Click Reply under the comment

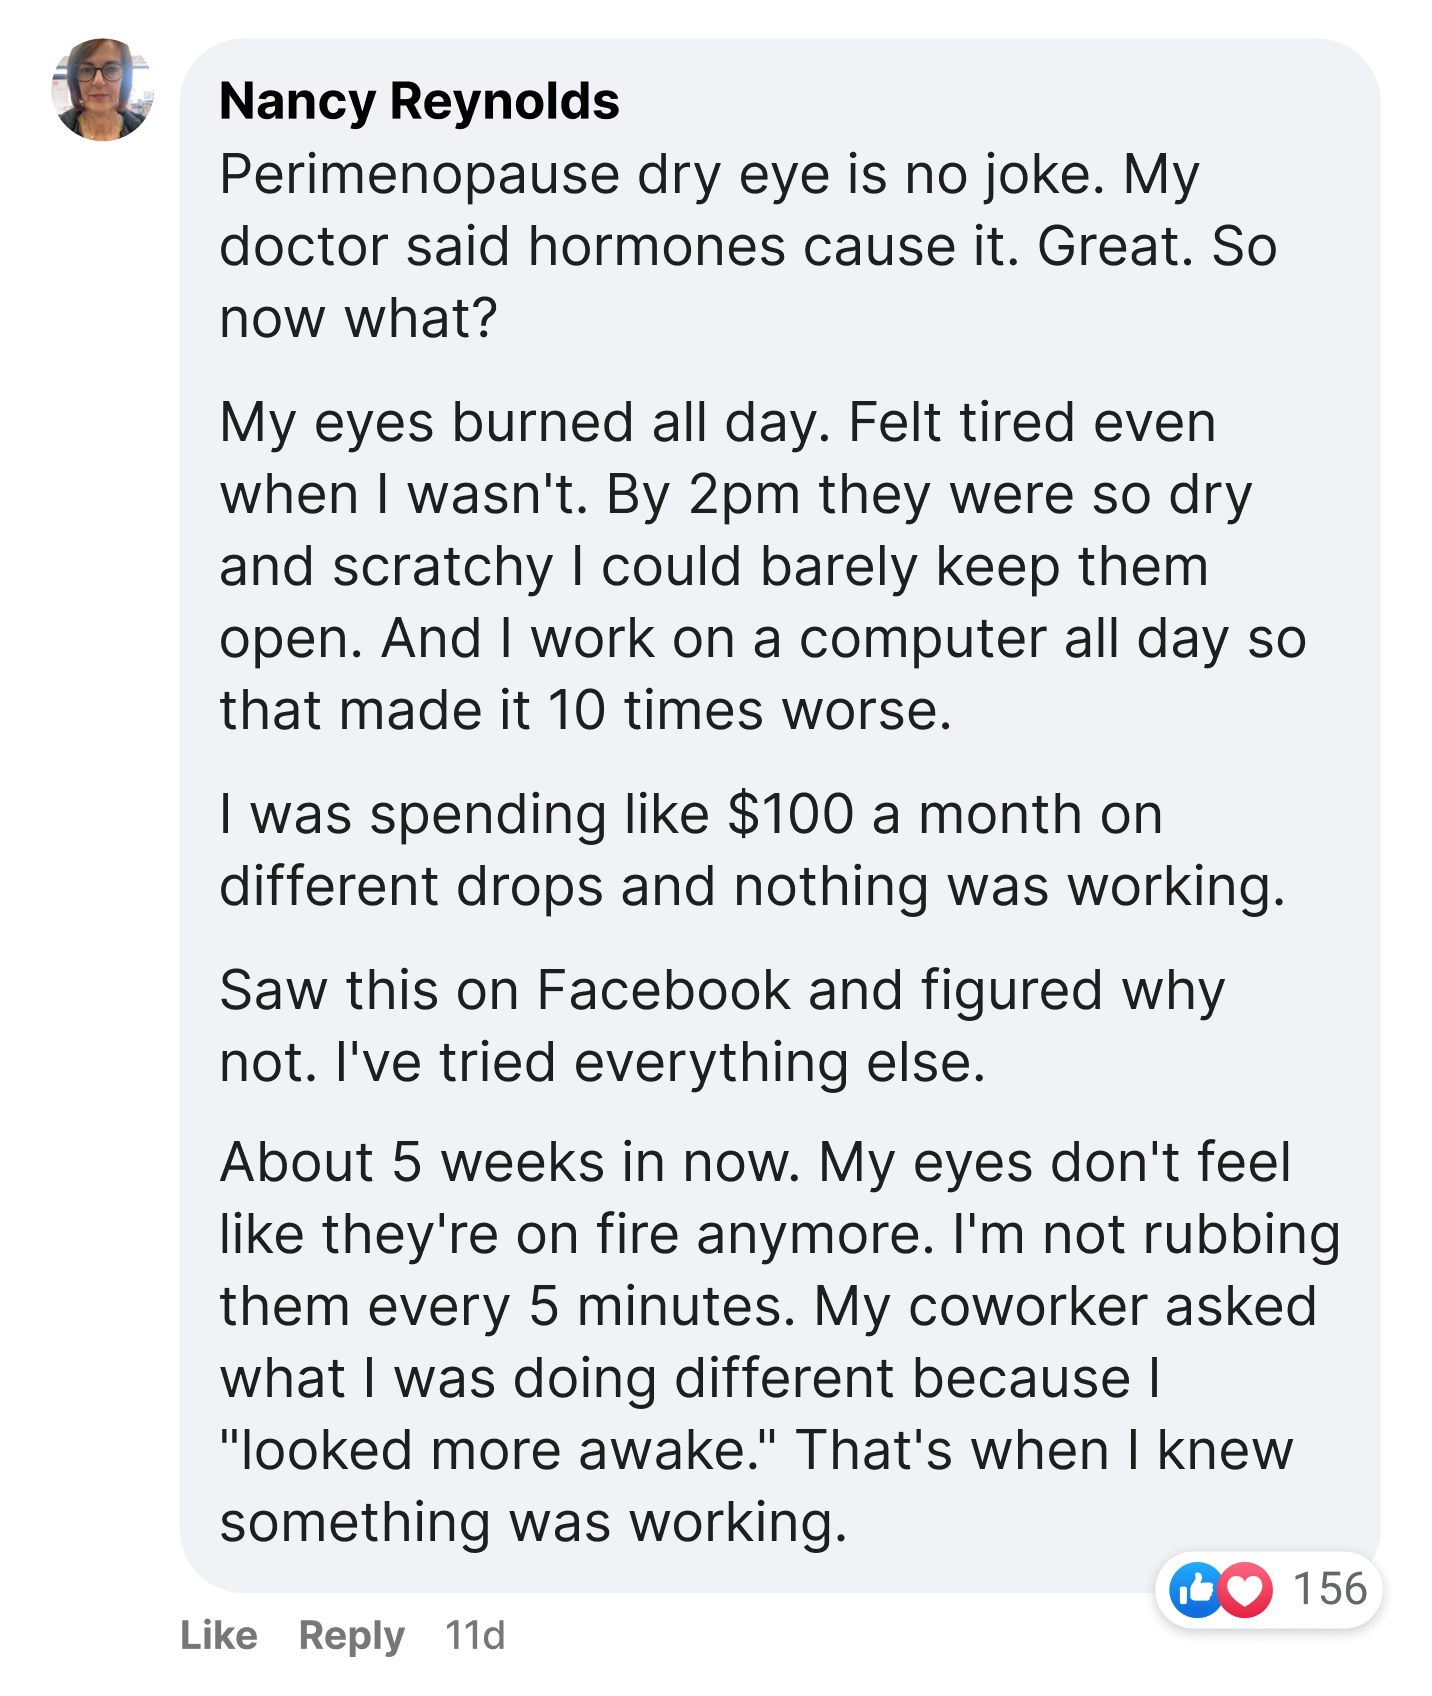(x=351, y=1636)
